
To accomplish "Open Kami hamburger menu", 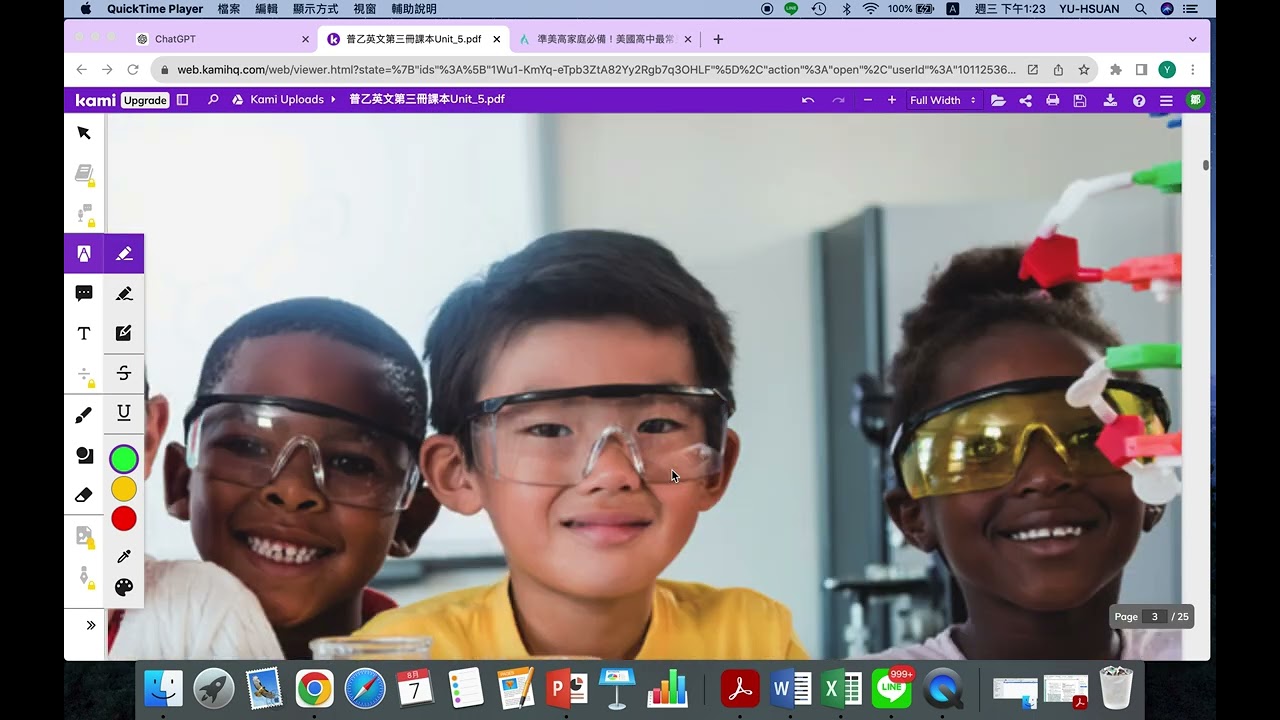I will coord(1166,100).
